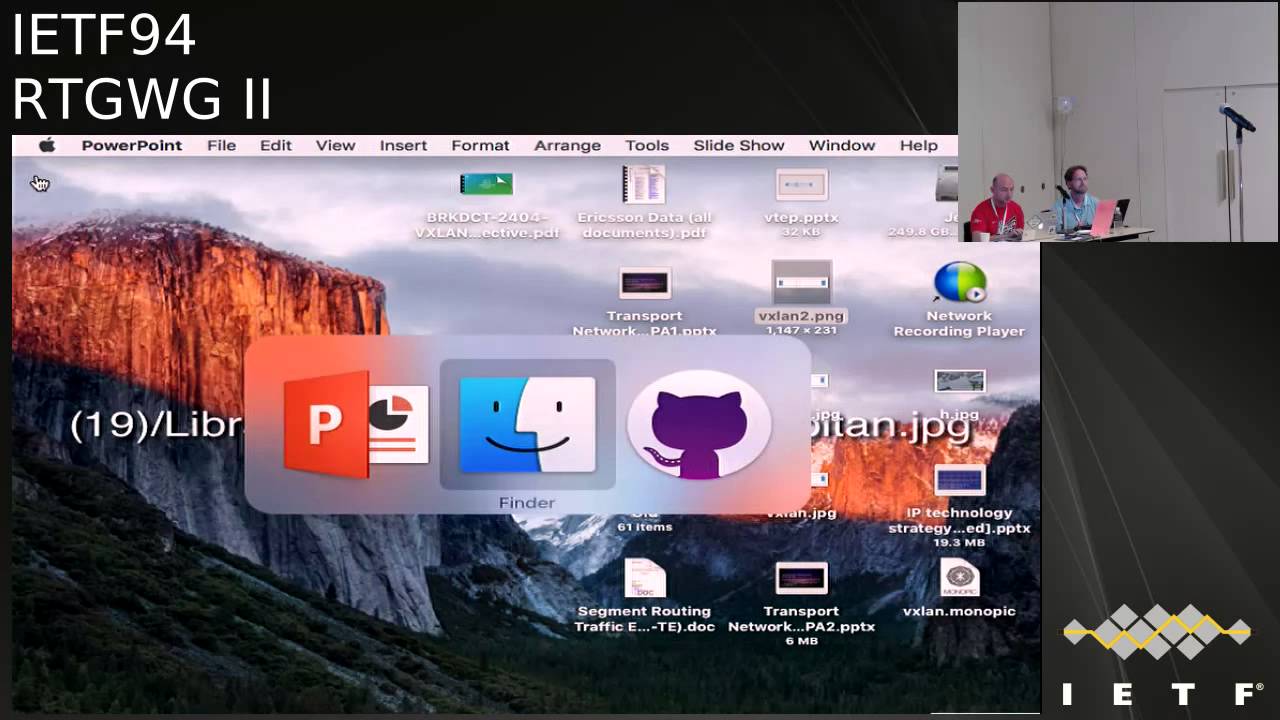Click the vxlan.monopic file name

(x=959, y=611)
